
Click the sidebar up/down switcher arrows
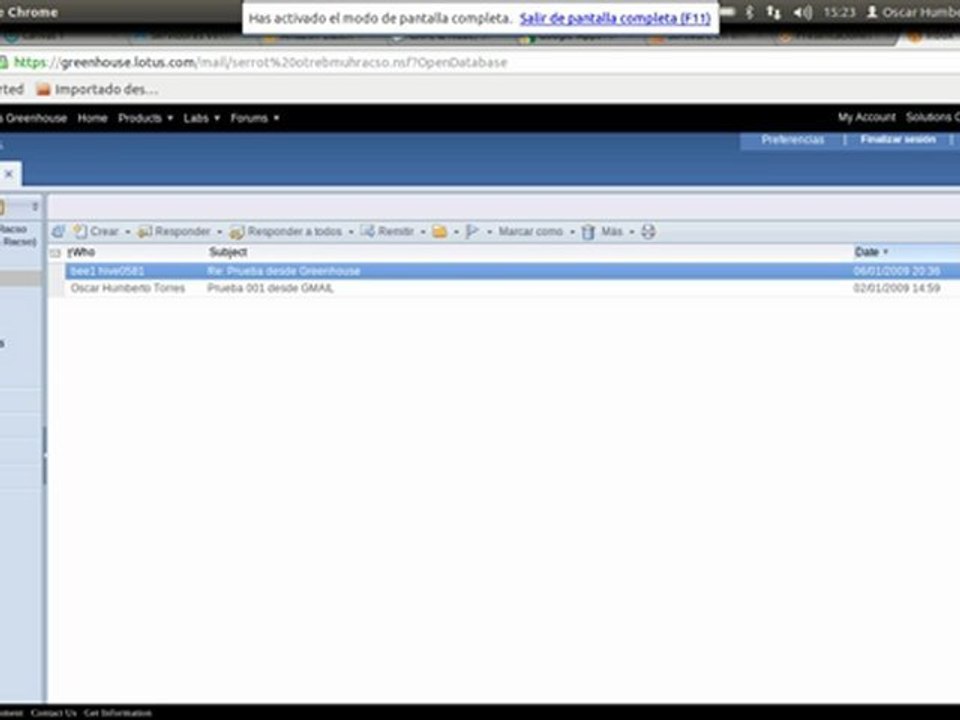click(x=35, y=207)
